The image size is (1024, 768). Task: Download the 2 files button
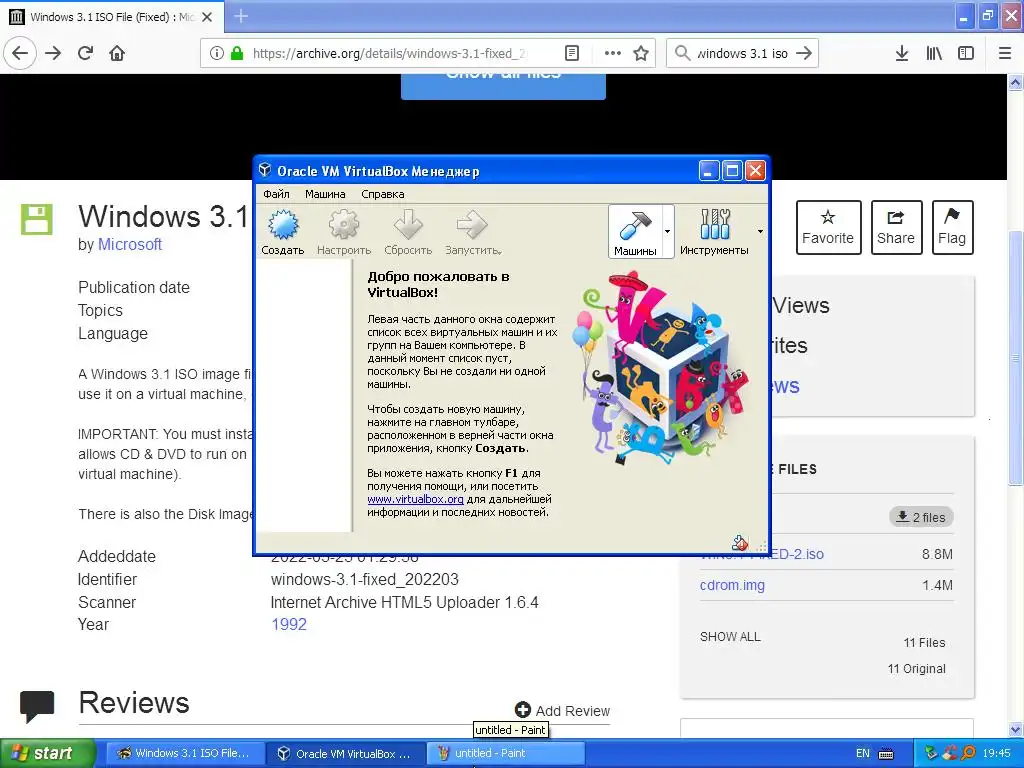tap(921, 517)
